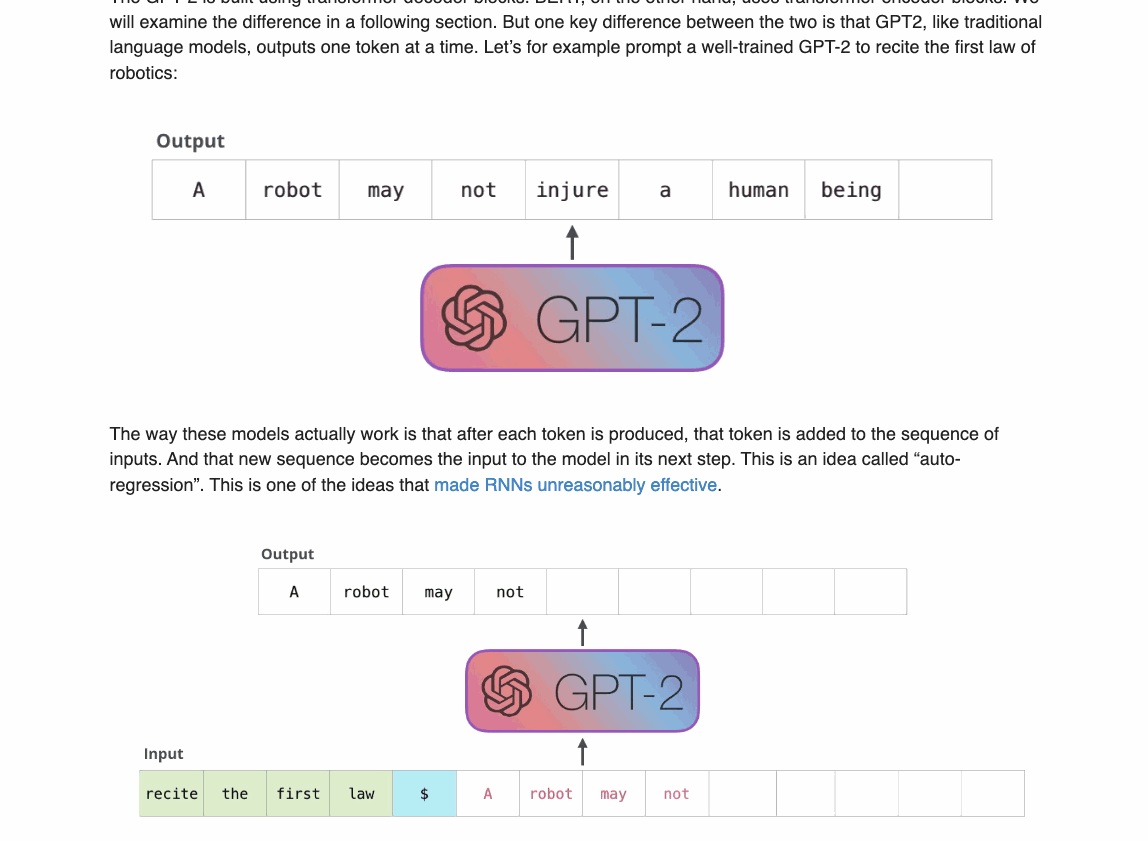This screenshot has height=841, width=1148.
Task: Click the "GPT-2" lettering in the smaller model box
Action: click(618, 691)
